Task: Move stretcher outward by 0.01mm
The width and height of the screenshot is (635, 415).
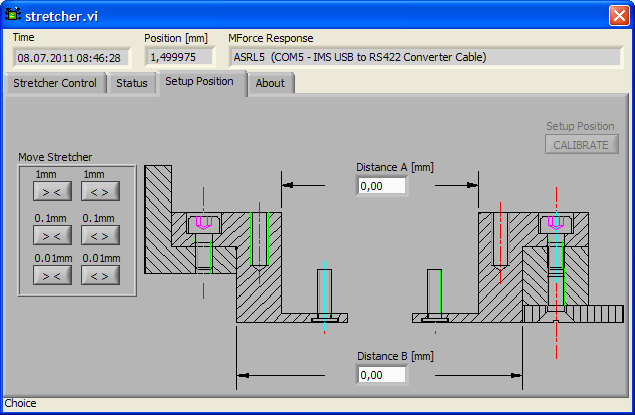Action: point(100,276)
